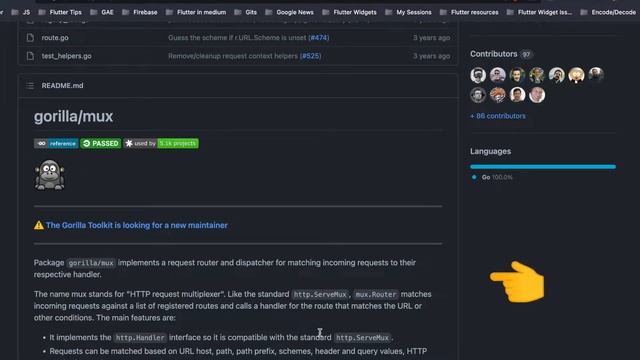This screenshot has height=360, width=640.
Task: Click the green PASSED build badge
Action: [101, 143]
